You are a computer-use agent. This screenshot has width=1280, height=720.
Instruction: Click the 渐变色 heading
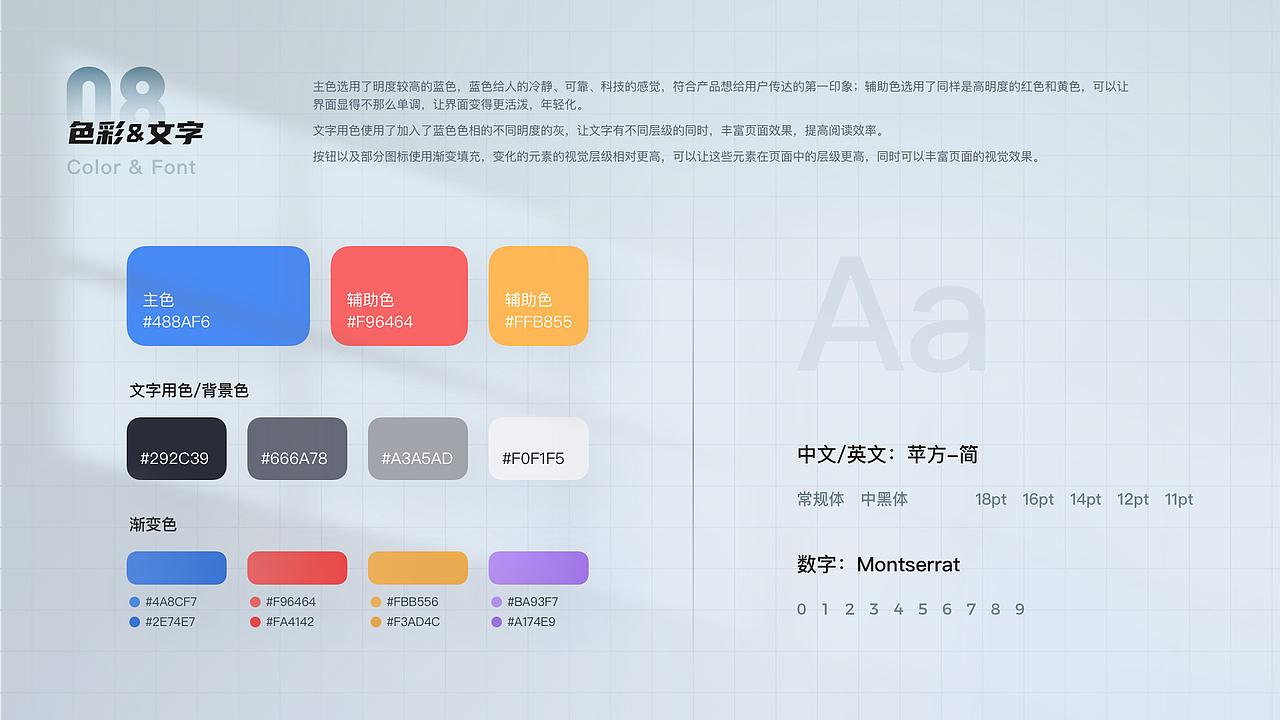pyautogui.click(x=153, y=524)
